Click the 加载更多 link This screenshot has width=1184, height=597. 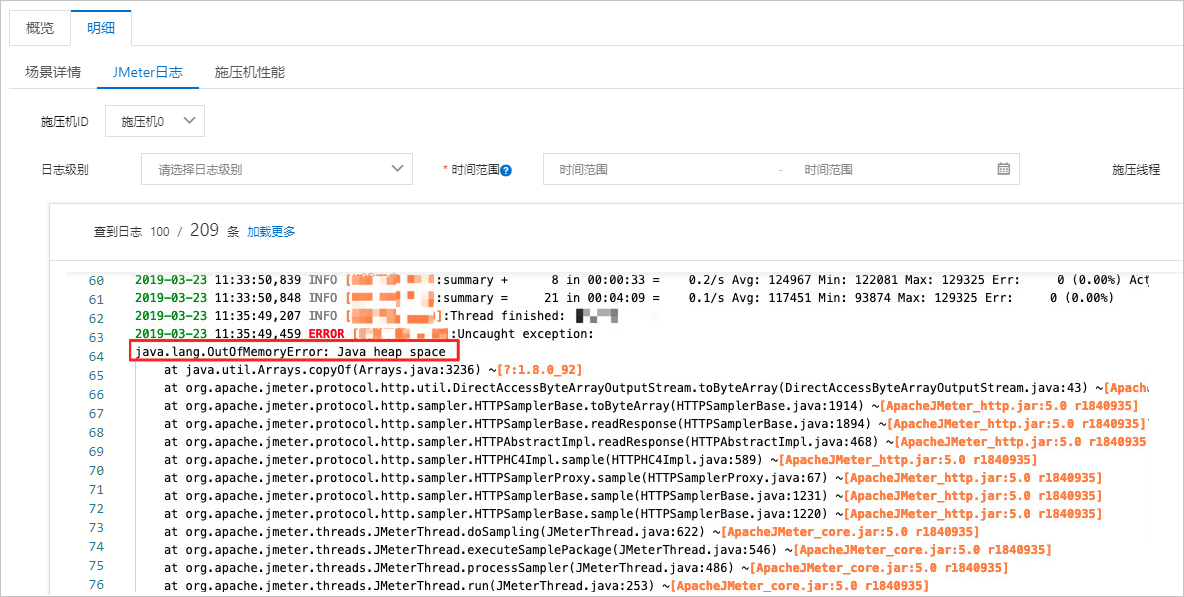pyautogui.click(x=271, y=232)
